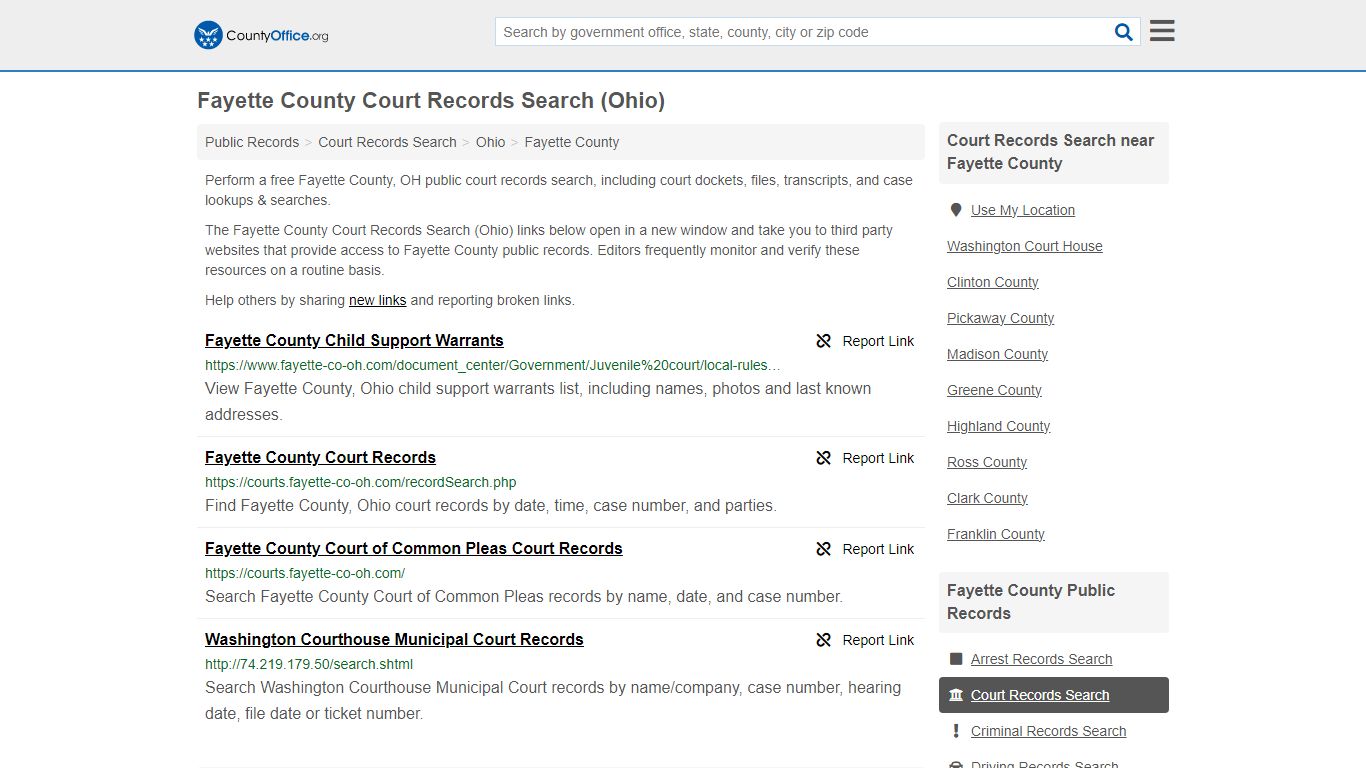
Task: Open Court of Common Pleas Court Records title
Action: pos(413,549)
